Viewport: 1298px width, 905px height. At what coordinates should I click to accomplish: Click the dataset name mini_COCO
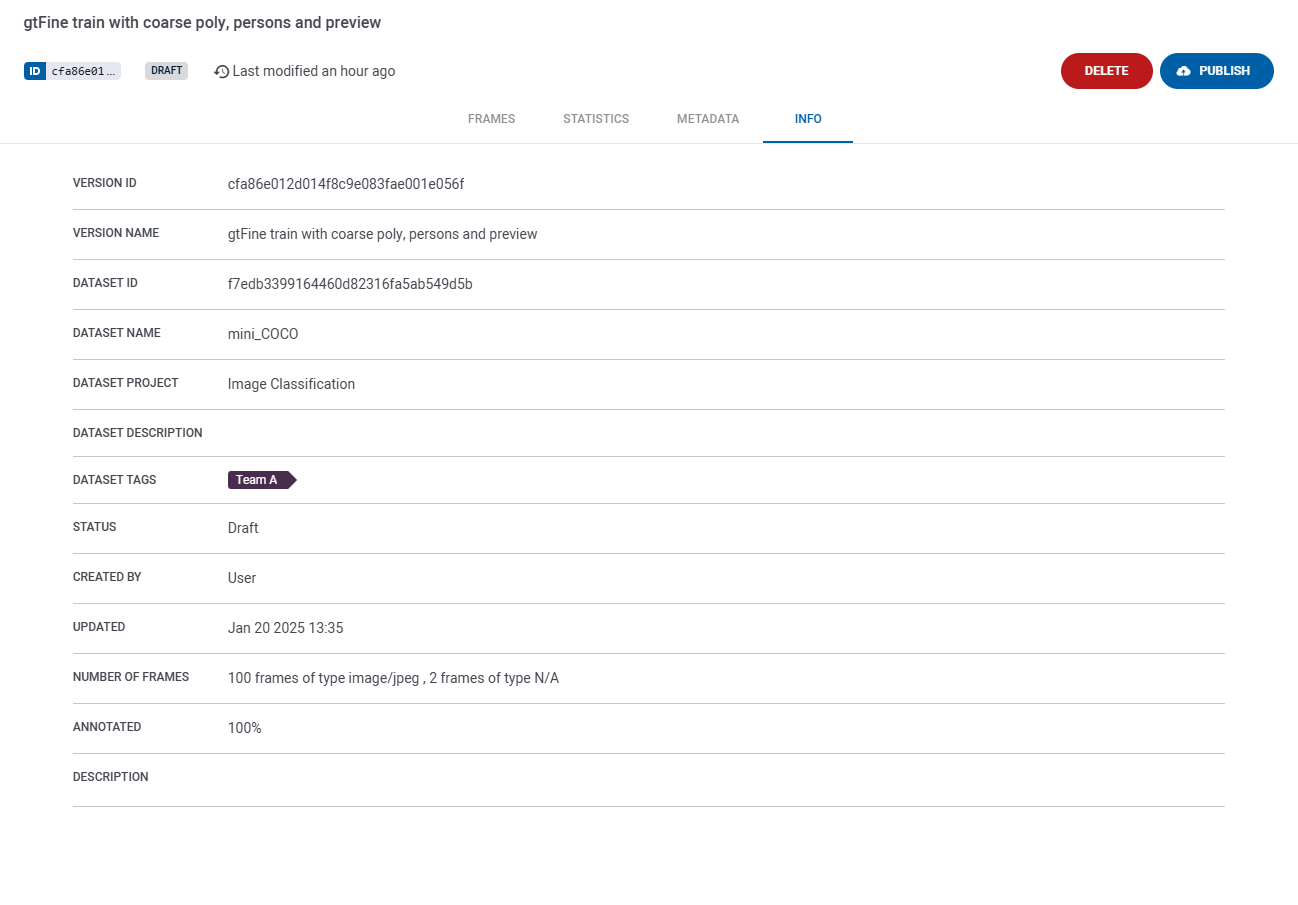click(263, 333)
